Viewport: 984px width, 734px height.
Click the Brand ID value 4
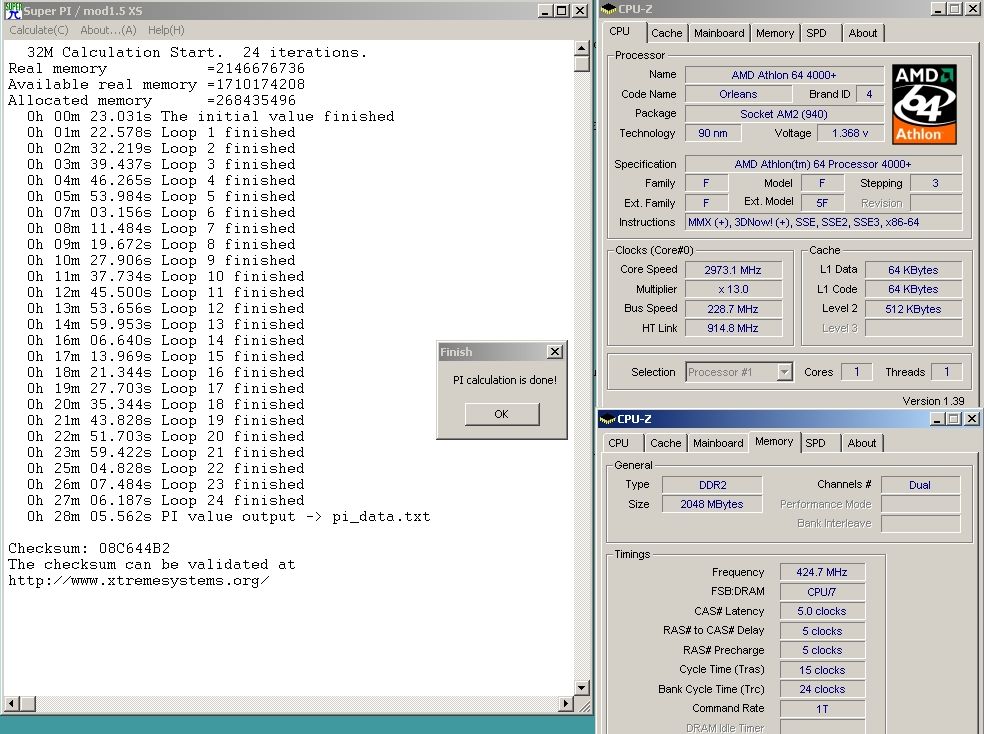869,94
